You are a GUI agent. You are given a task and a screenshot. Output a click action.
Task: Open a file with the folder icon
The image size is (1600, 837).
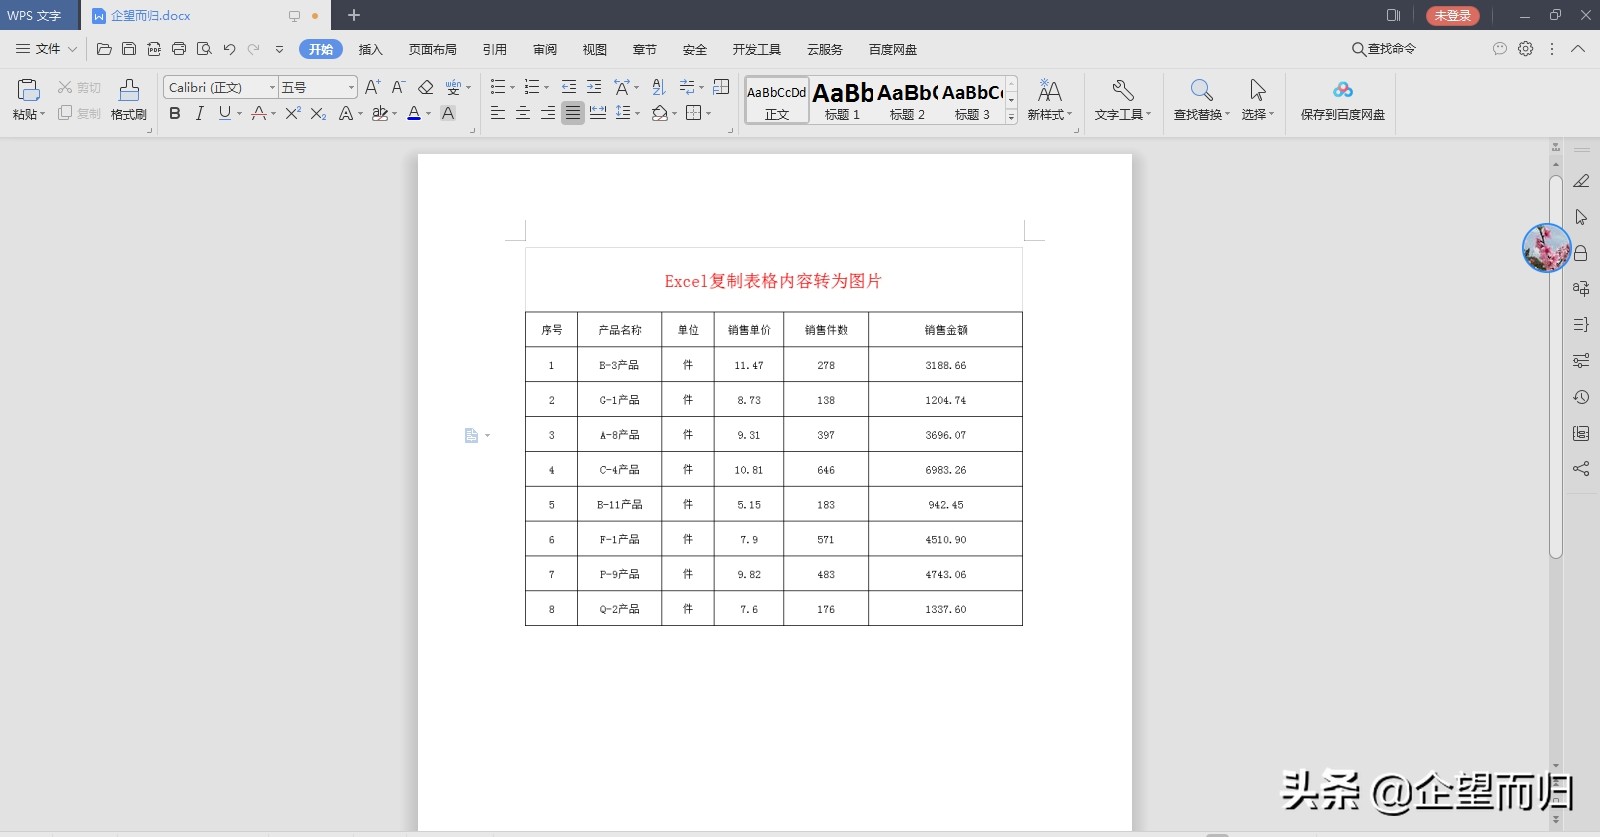[104, 49]
